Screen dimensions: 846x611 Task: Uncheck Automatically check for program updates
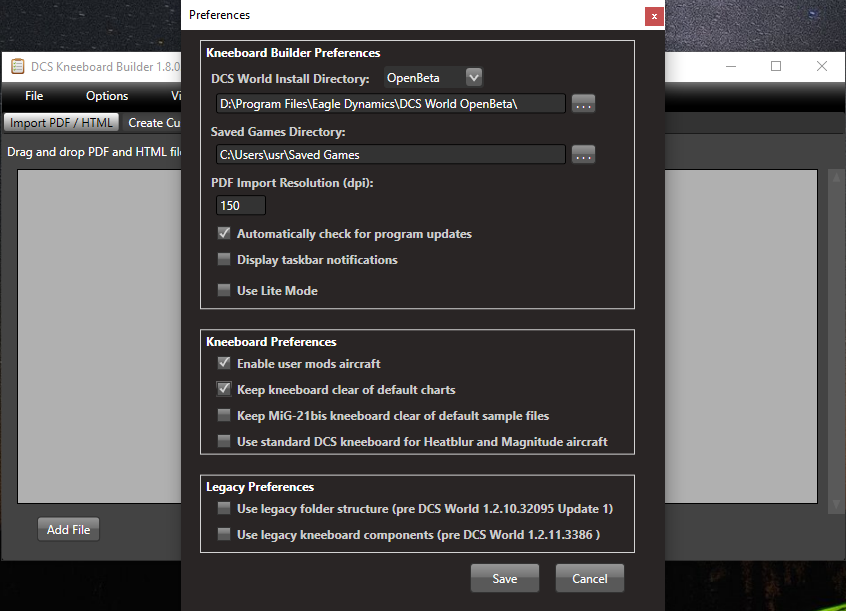(x=223, y=233)
